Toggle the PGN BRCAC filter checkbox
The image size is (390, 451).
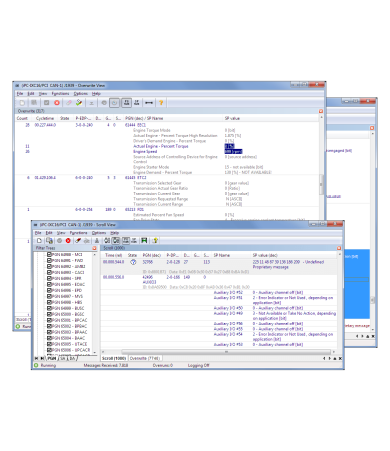tap(49, 320)
